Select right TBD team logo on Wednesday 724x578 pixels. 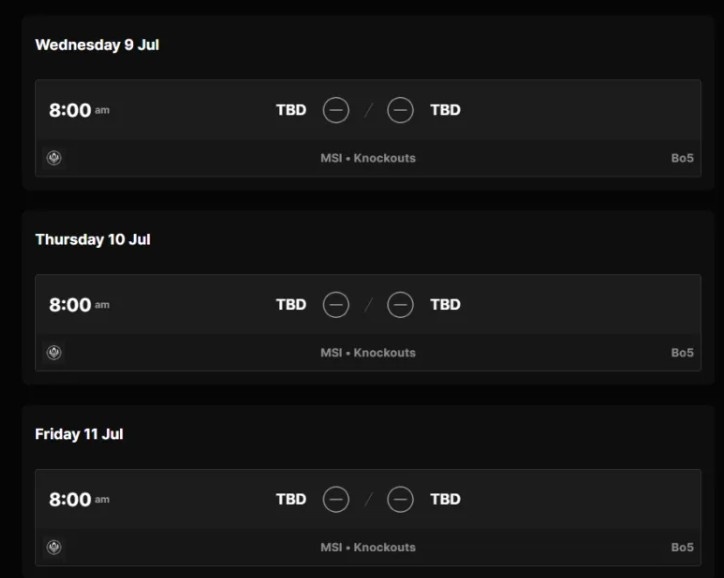(x=400, y=110)
